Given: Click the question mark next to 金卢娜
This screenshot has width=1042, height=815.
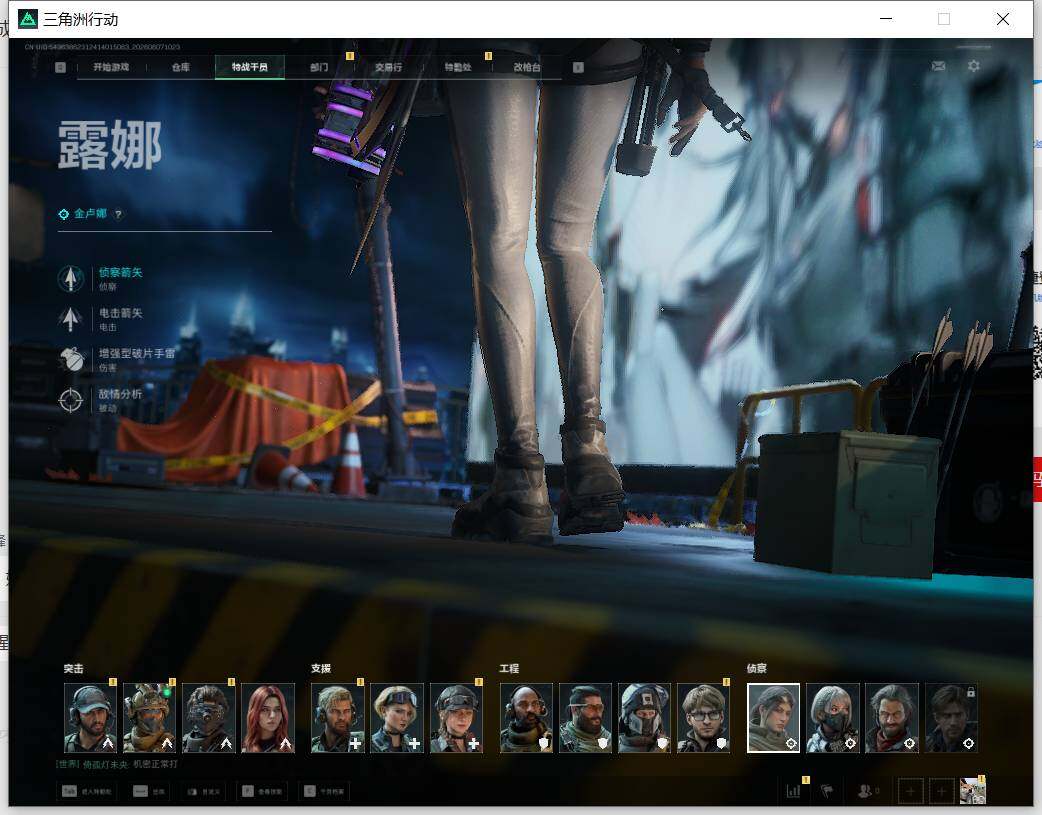Looking at the screenshot, I should coord(118,214).
